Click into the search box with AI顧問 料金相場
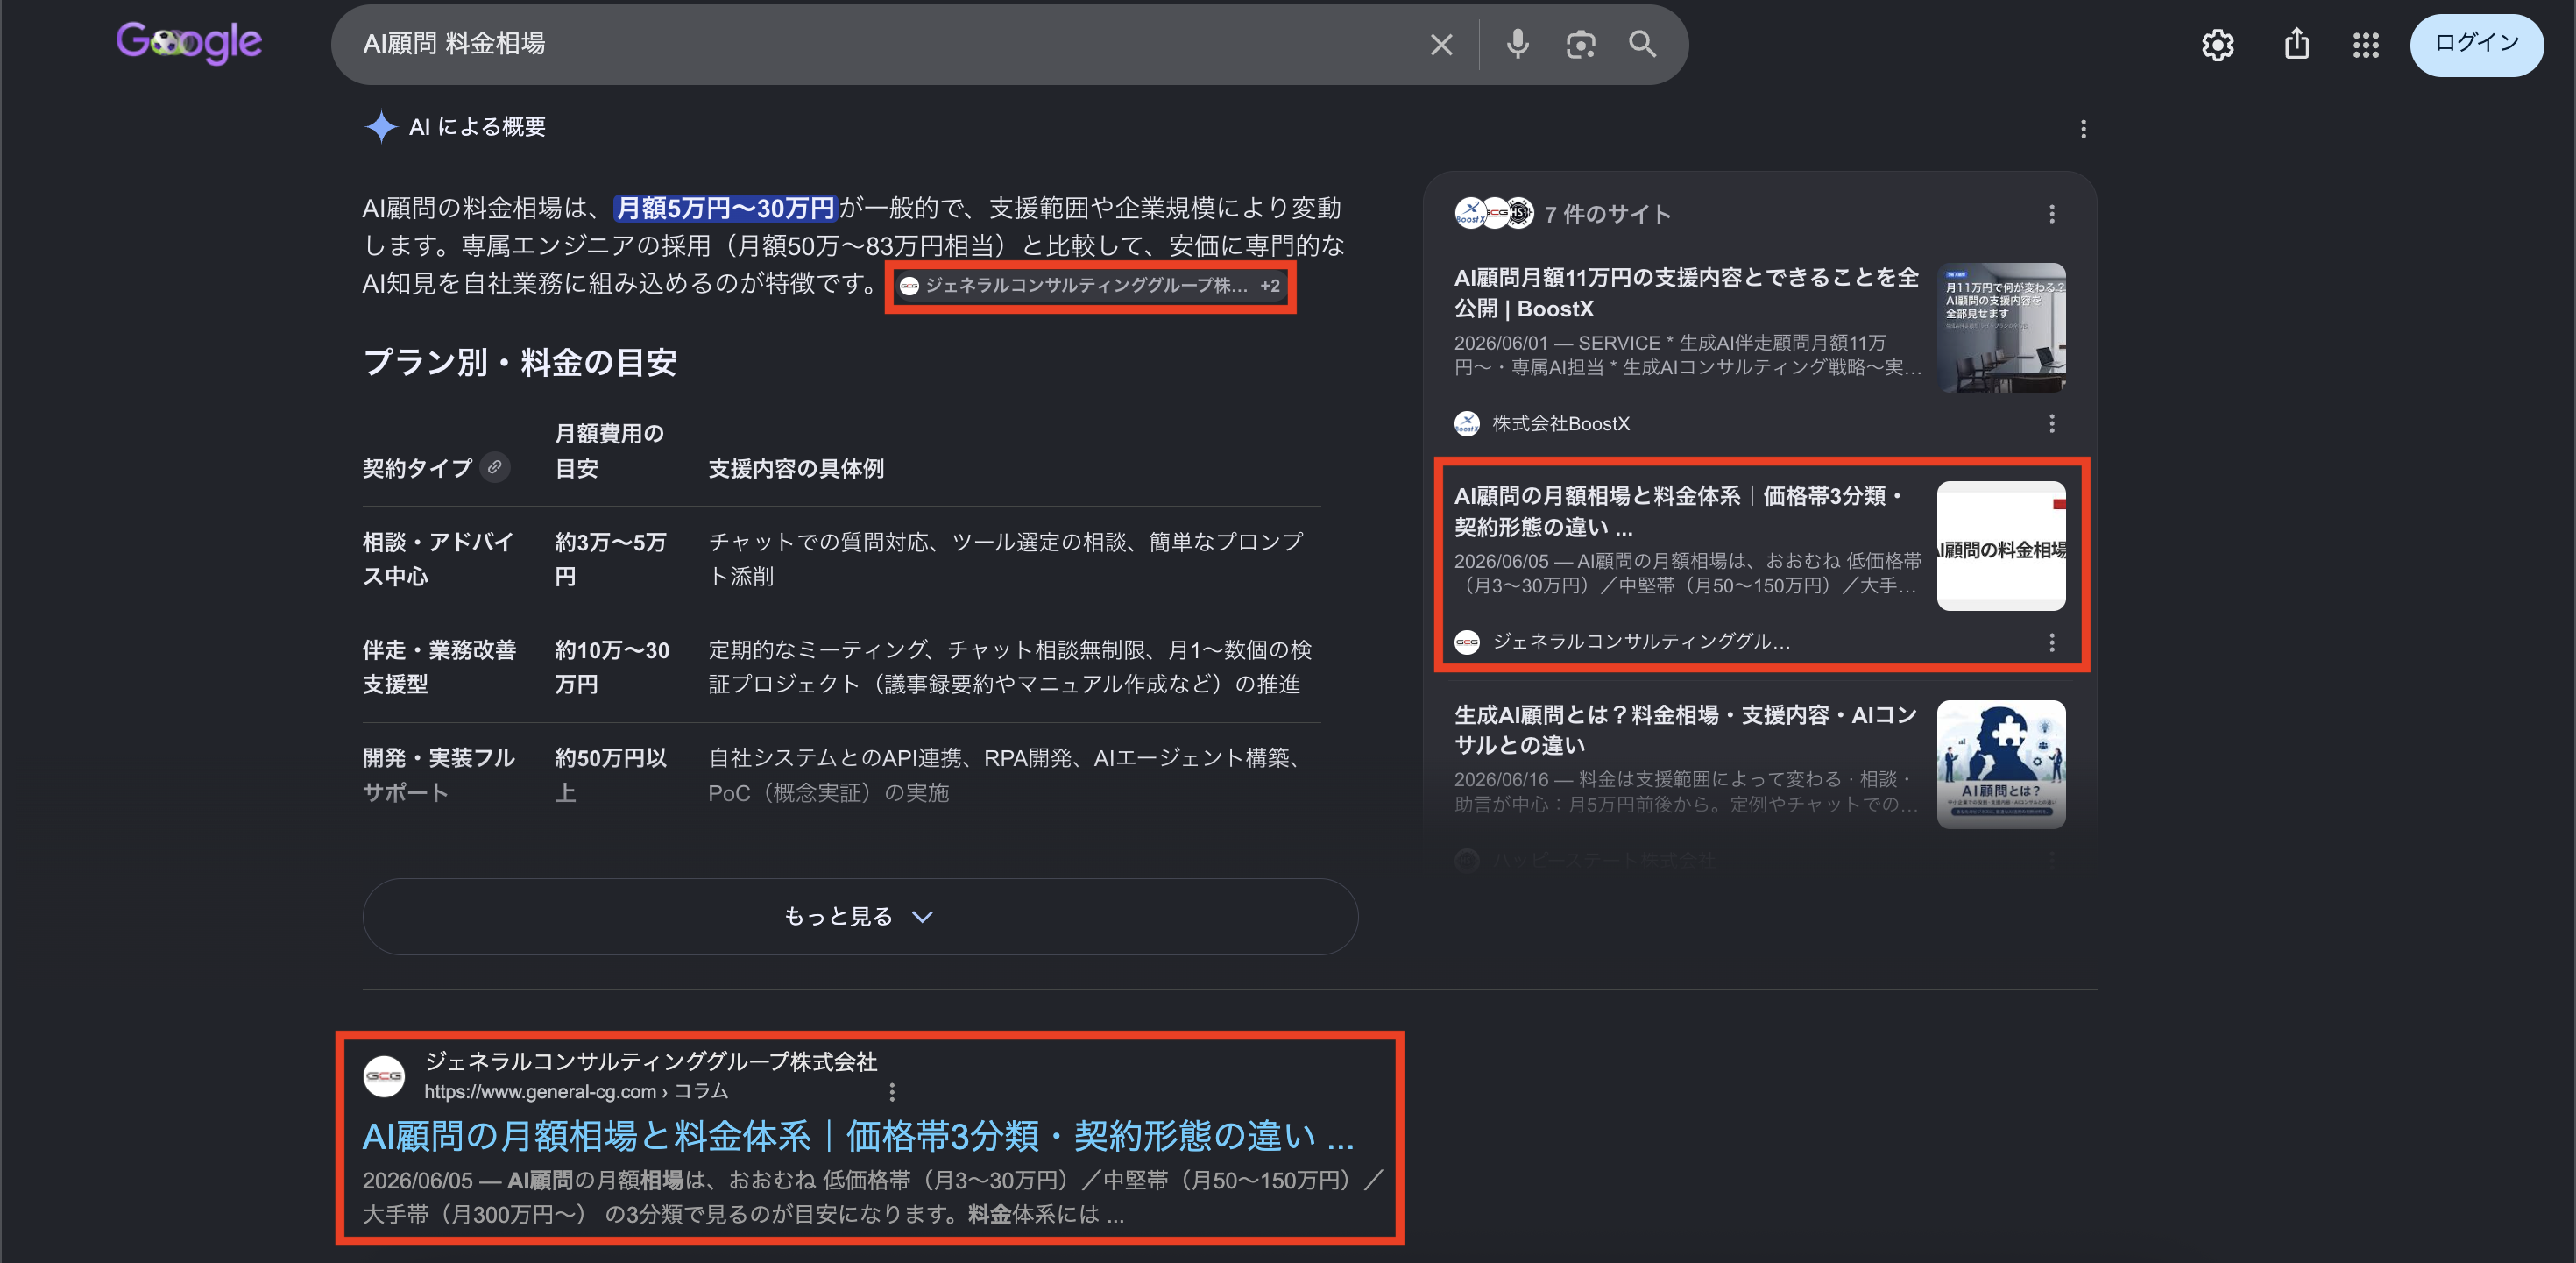This screenshot has height=1263, width=2576. (880, 44)
